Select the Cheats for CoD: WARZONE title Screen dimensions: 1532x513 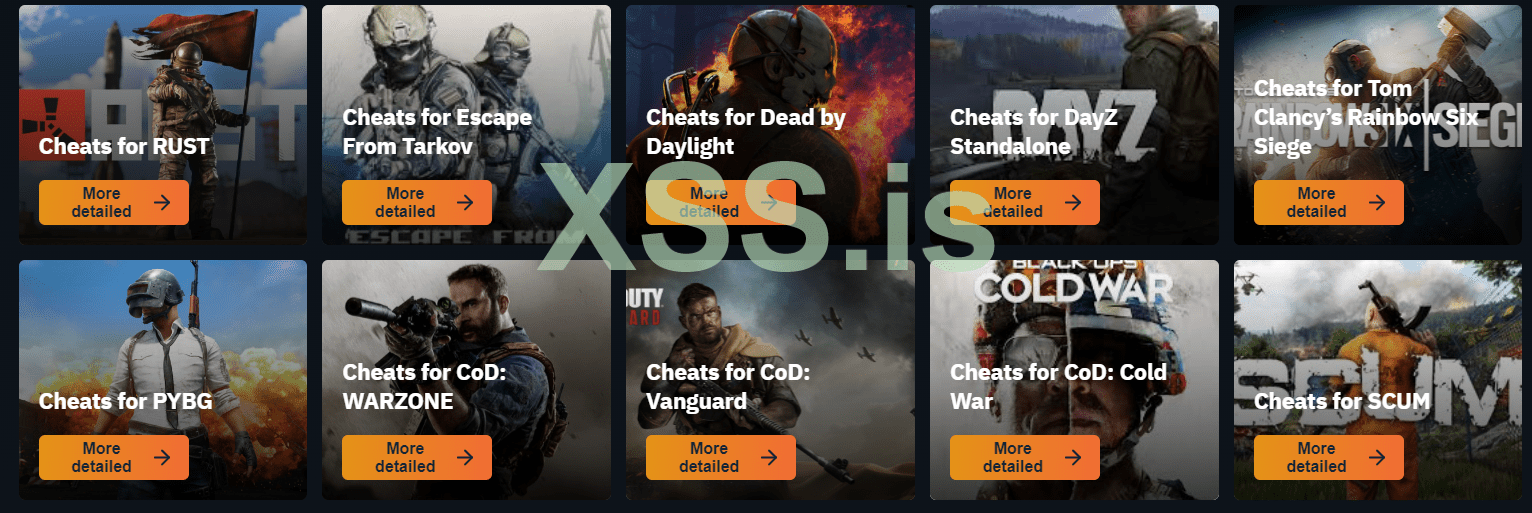click(424, 387)
